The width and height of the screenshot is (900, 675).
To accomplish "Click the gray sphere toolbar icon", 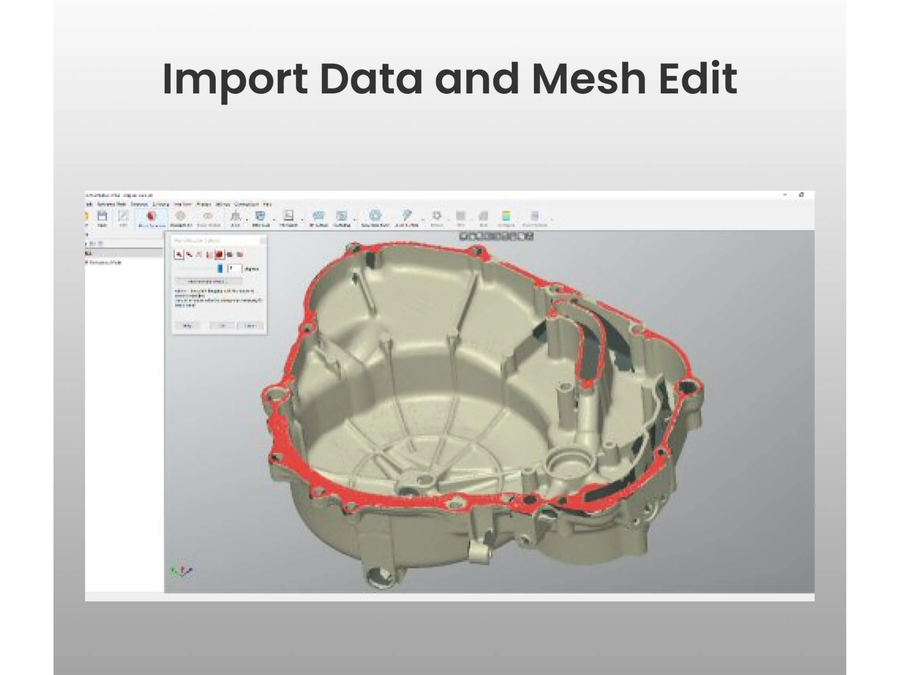I will coord(180,216).
